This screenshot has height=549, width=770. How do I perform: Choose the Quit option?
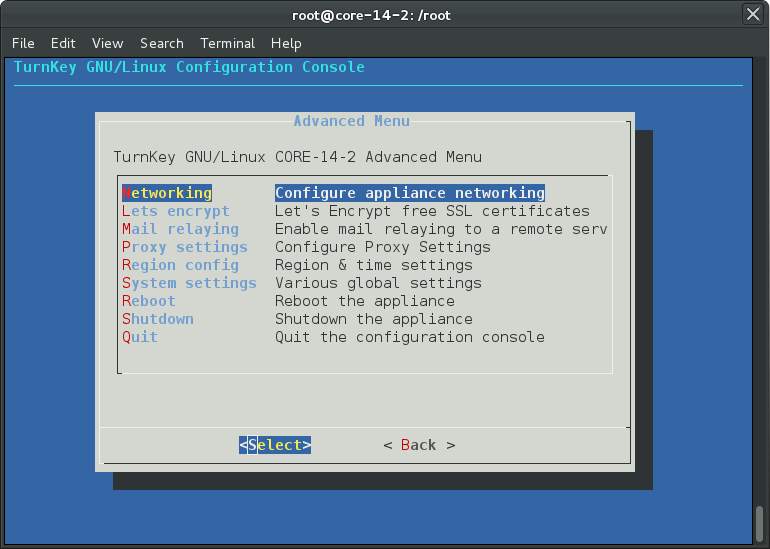pyautogui.click(x=140, y=337)
